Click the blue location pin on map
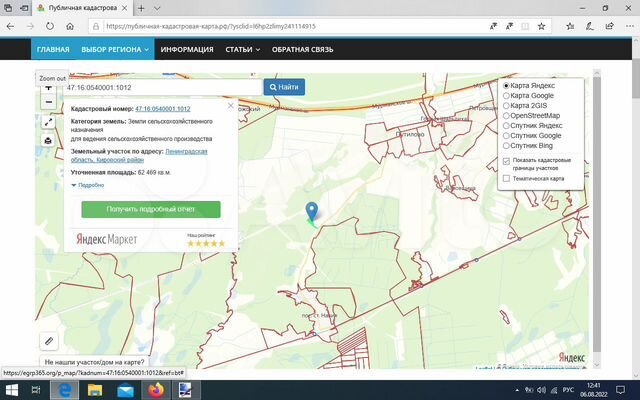 point(312,212)
